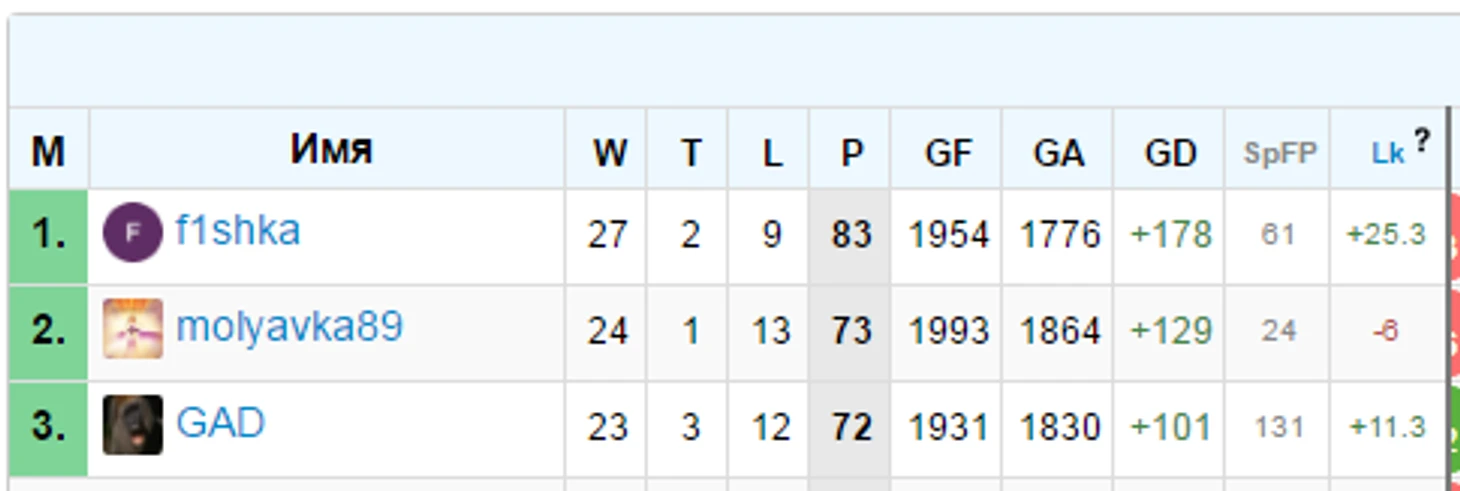The image size is (1460, 491).
Task: Open the GAD player profile link
Action: [221, 423]
